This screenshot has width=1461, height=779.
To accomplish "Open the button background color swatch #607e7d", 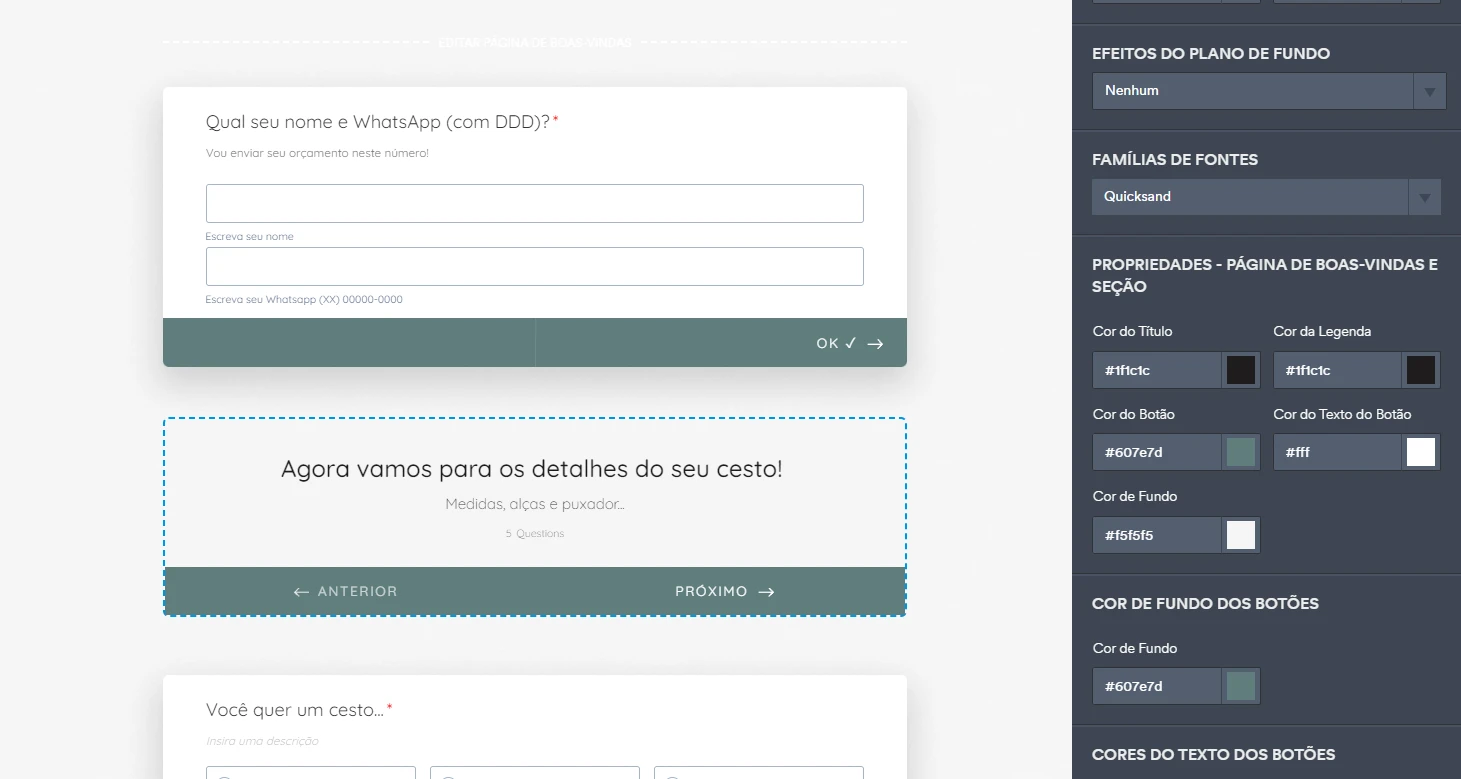I will tap(1240, 686).
